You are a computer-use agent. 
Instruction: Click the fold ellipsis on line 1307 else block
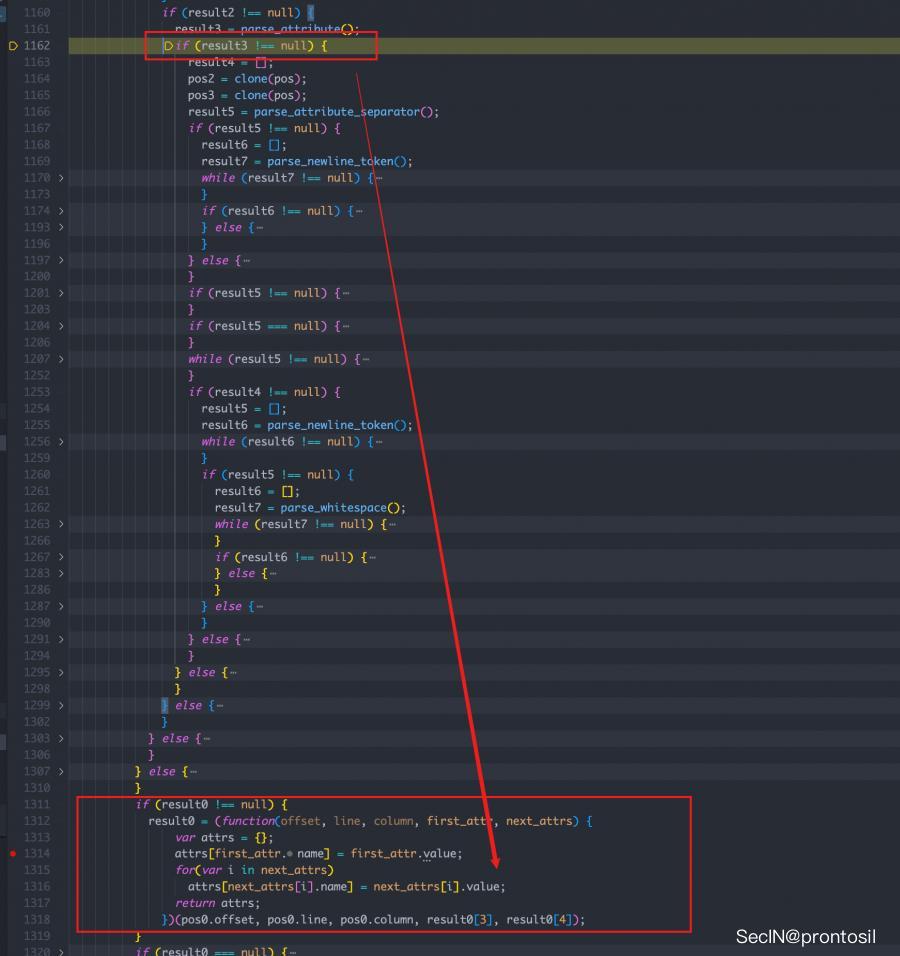click(x=193, y=771)
